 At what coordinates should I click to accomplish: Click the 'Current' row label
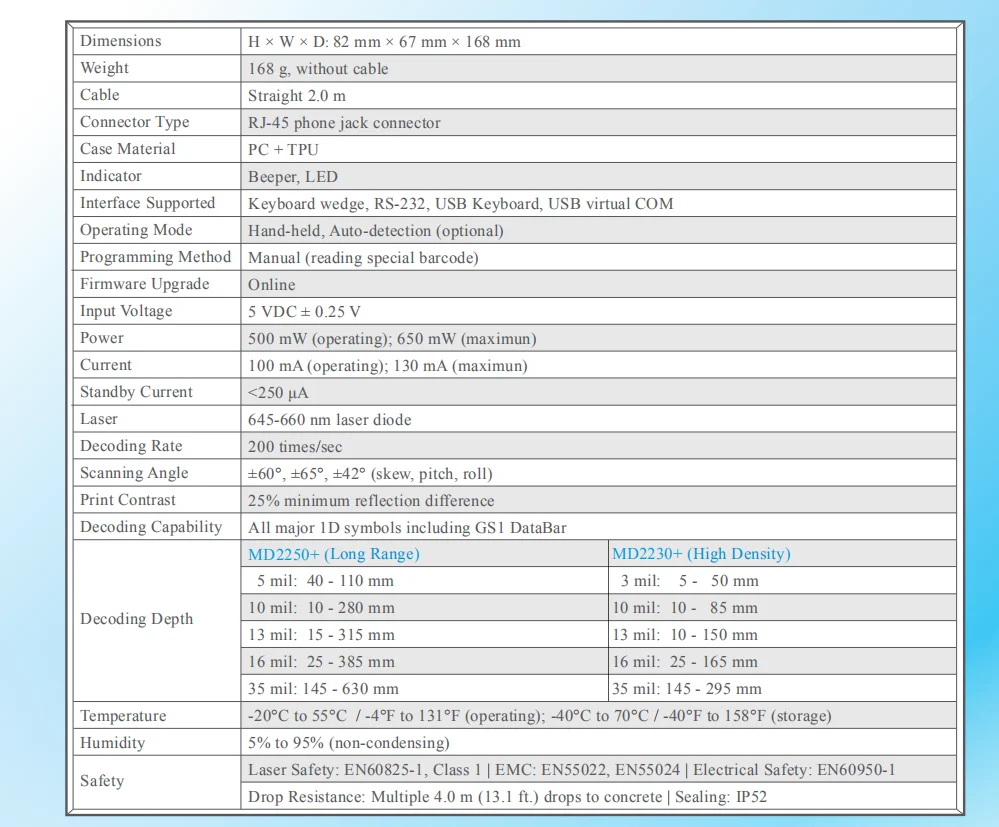point(105,364)
